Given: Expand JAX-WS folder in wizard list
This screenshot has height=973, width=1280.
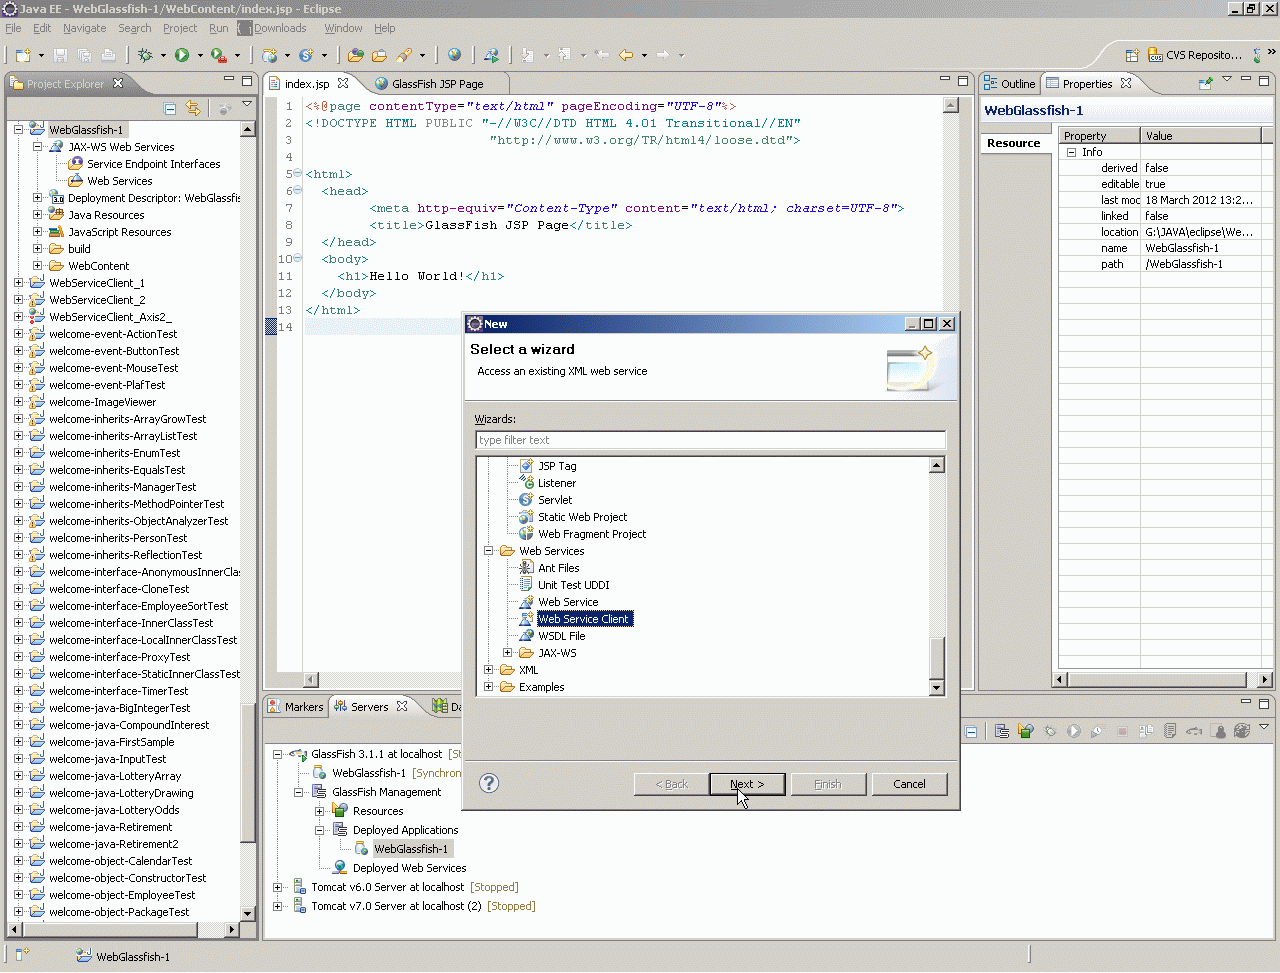Looking at the screenshot, I should [508, 653].
